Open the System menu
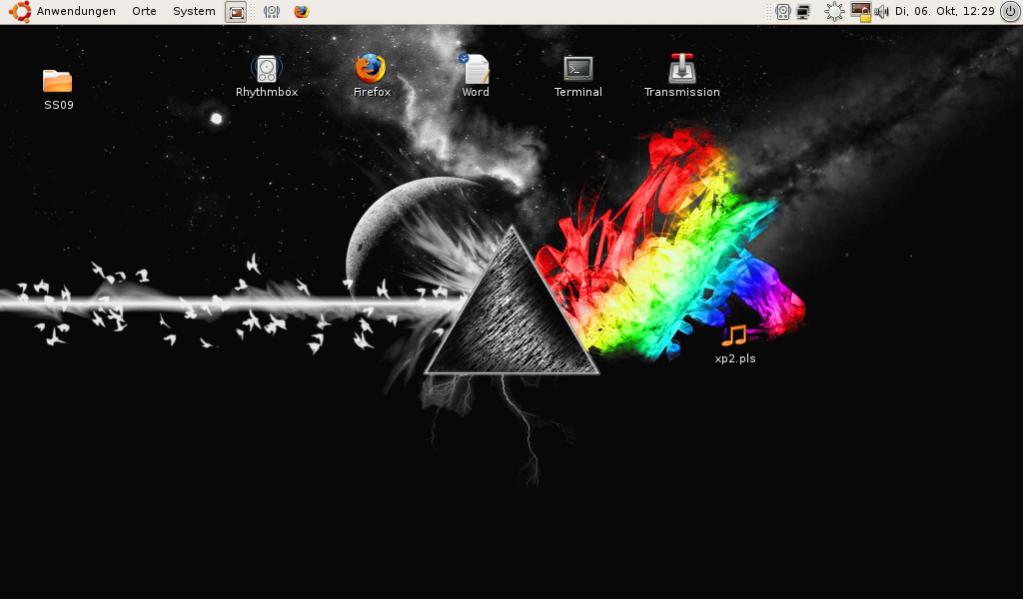Viewport: 1023px width, 599px height. 194,11
